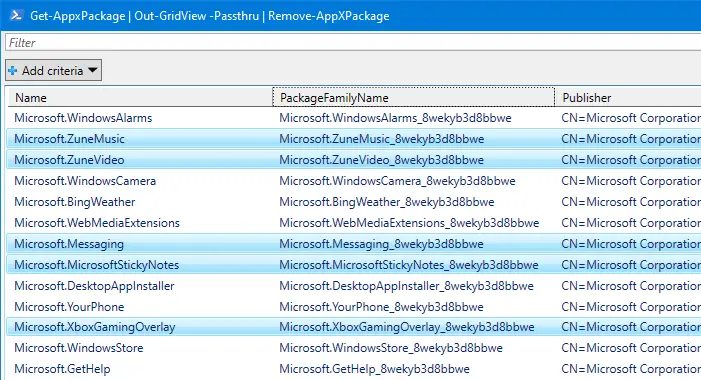Sort by the PackageFamilyName column header
Screen dimensions: 701x380
pos(414,97)
